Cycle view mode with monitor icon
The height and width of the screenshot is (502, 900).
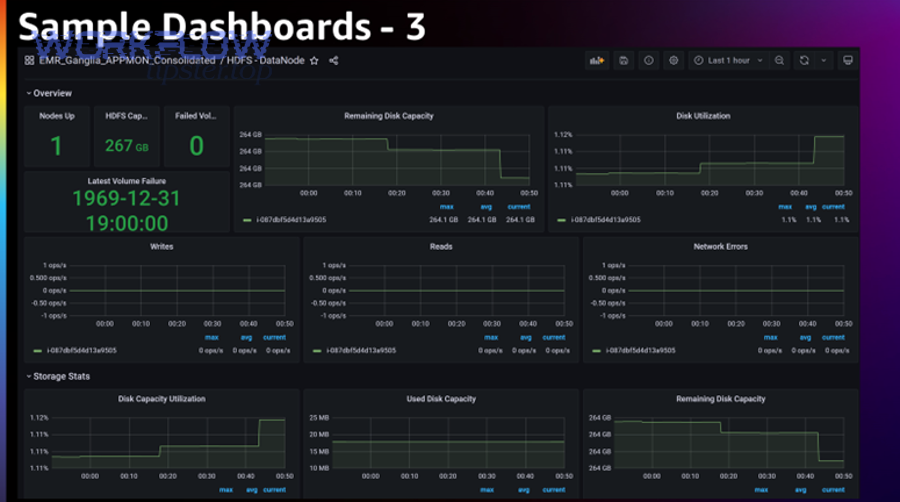(848, 60)
